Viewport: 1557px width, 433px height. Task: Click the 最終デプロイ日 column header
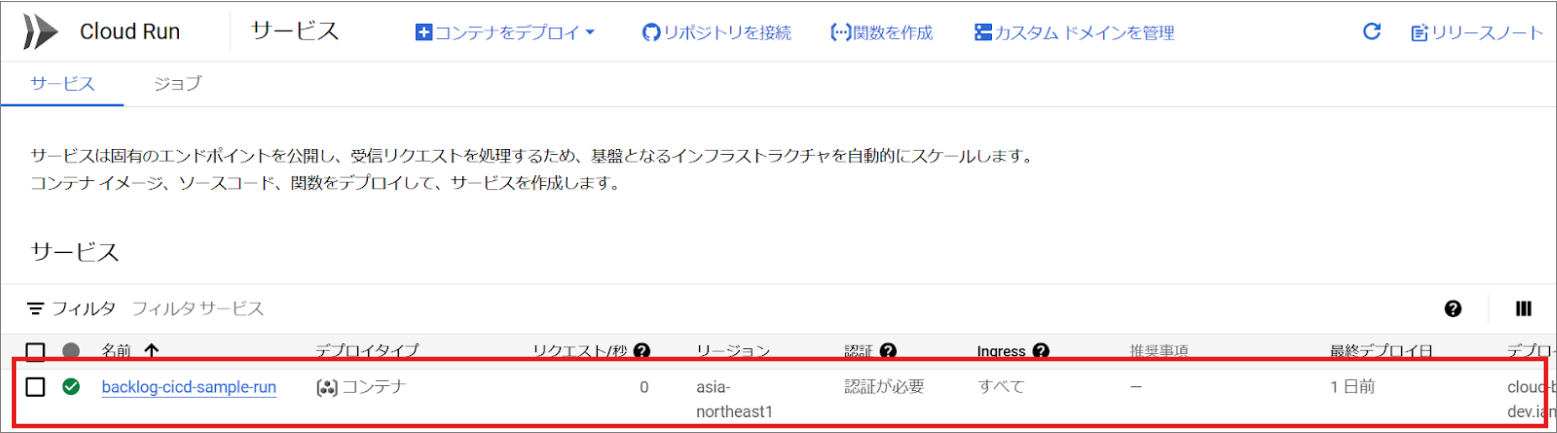(x=1380, y=351)
